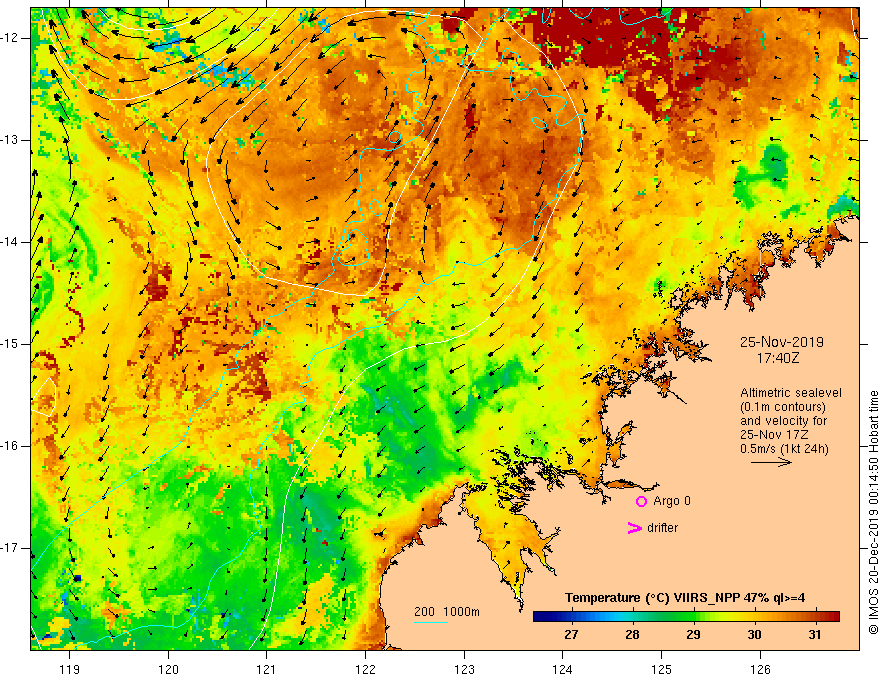Click the (0.1m contours) text

click(783, 407)
